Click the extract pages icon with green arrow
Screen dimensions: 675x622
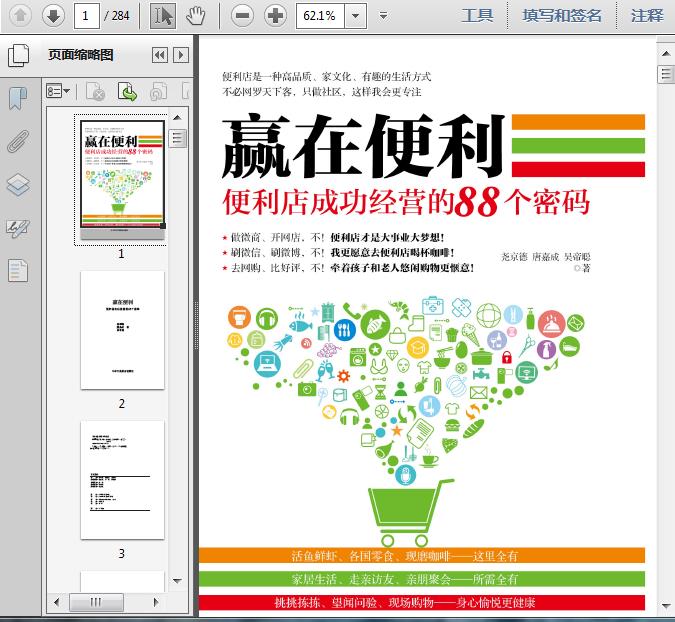coord(127,92)
